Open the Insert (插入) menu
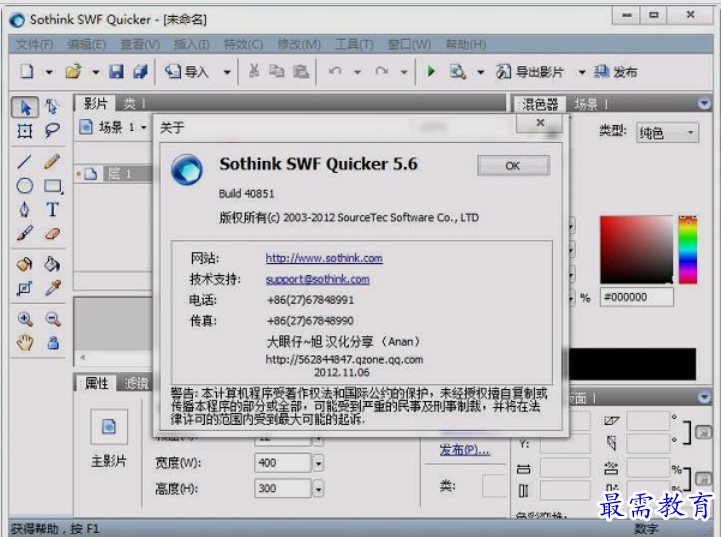The image size is (721, 537). pos(191,45)
